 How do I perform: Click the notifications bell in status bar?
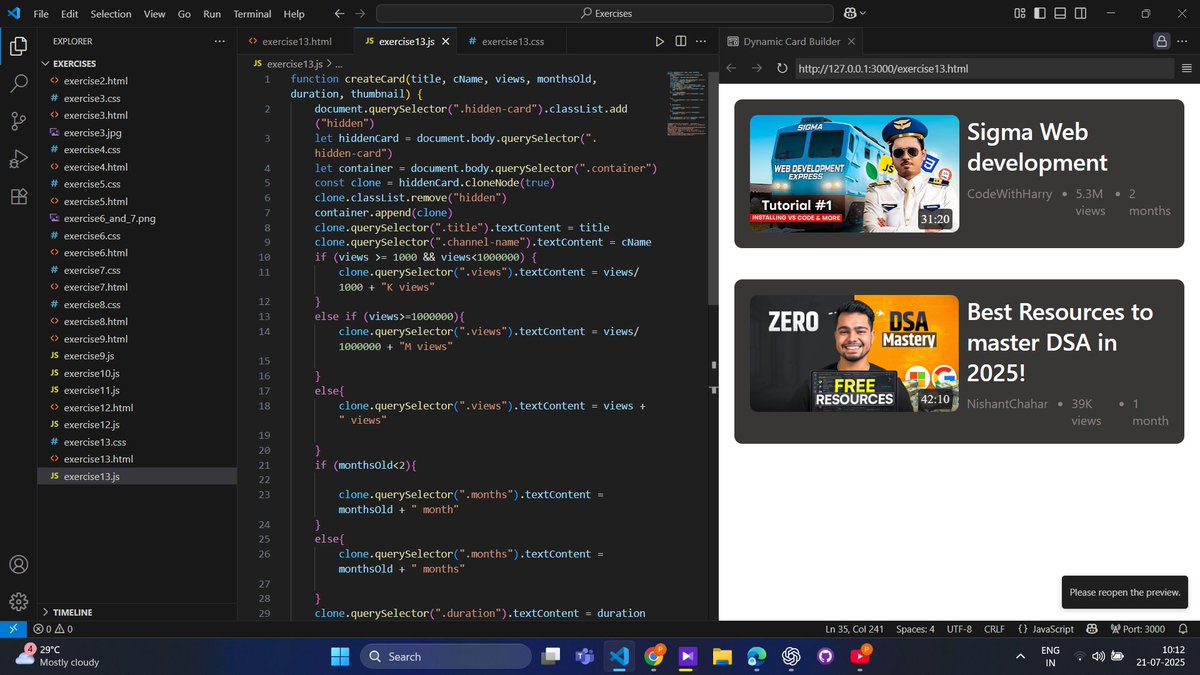(x=1182, y=629)
